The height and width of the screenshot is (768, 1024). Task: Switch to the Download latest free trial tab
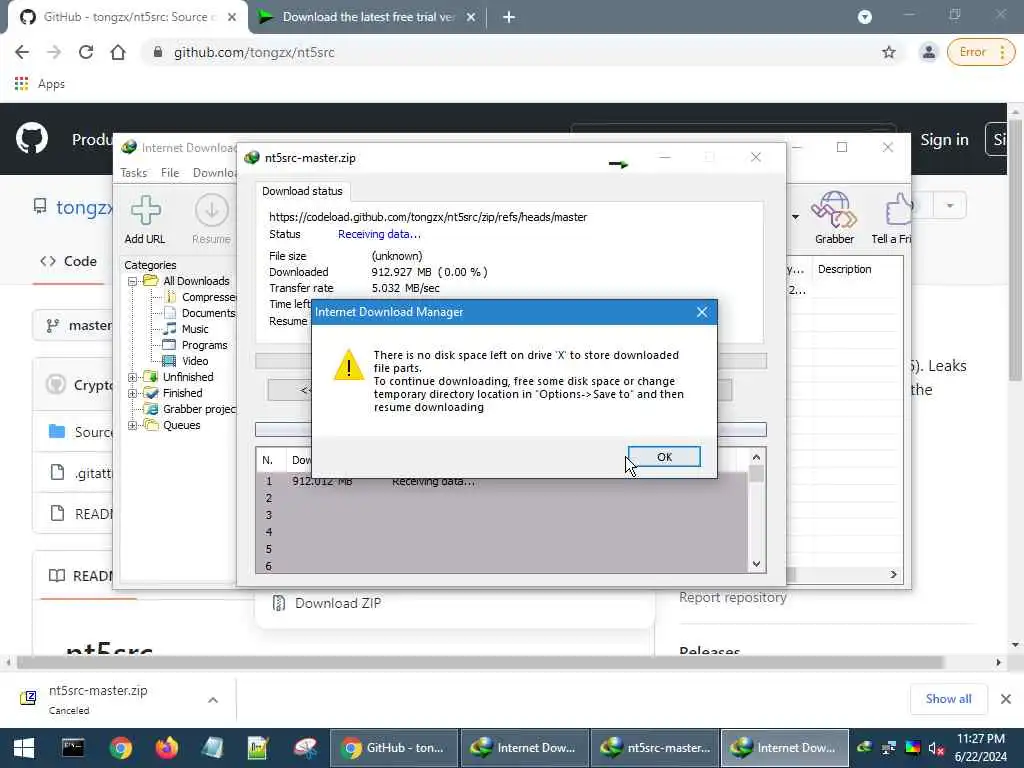click(x=366, y=17)
